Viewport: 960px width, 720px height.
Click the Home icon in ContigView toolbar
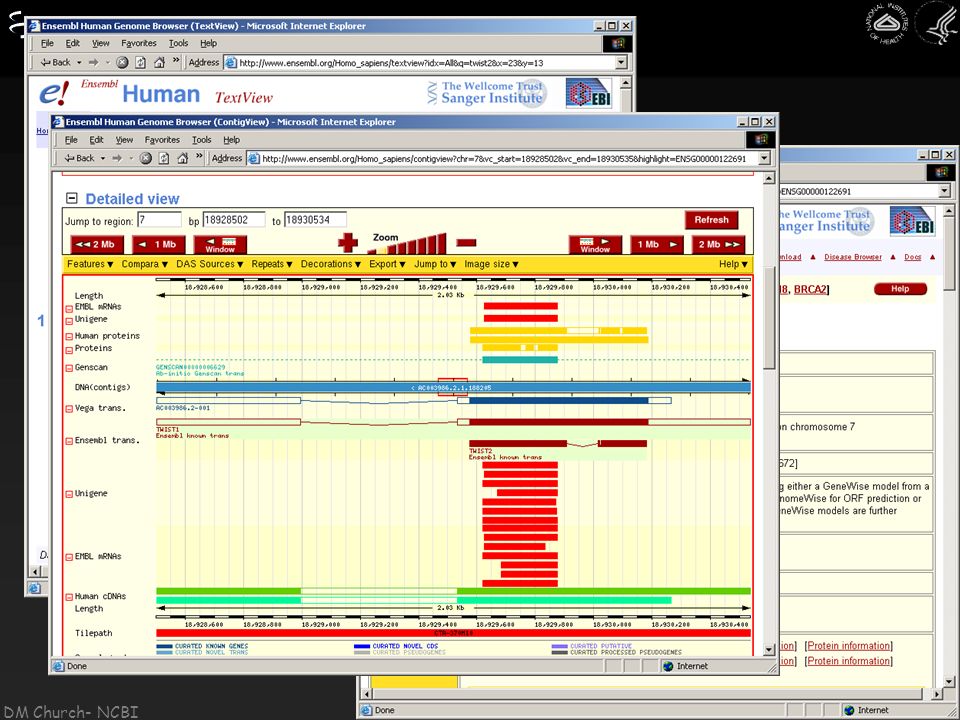click(x=182, y=158)
